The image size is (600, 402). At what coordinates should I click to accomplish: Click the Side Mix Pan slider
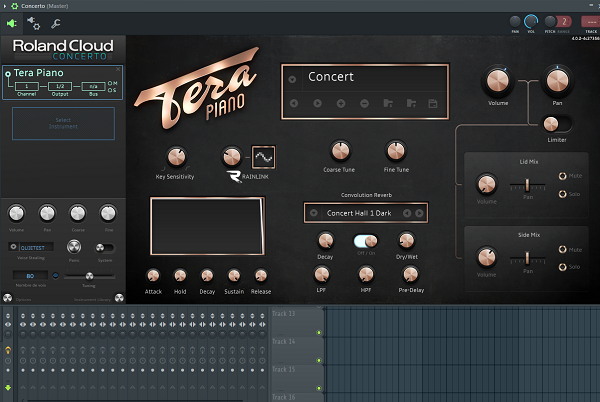pyautogui.click(x=527, y=259)
